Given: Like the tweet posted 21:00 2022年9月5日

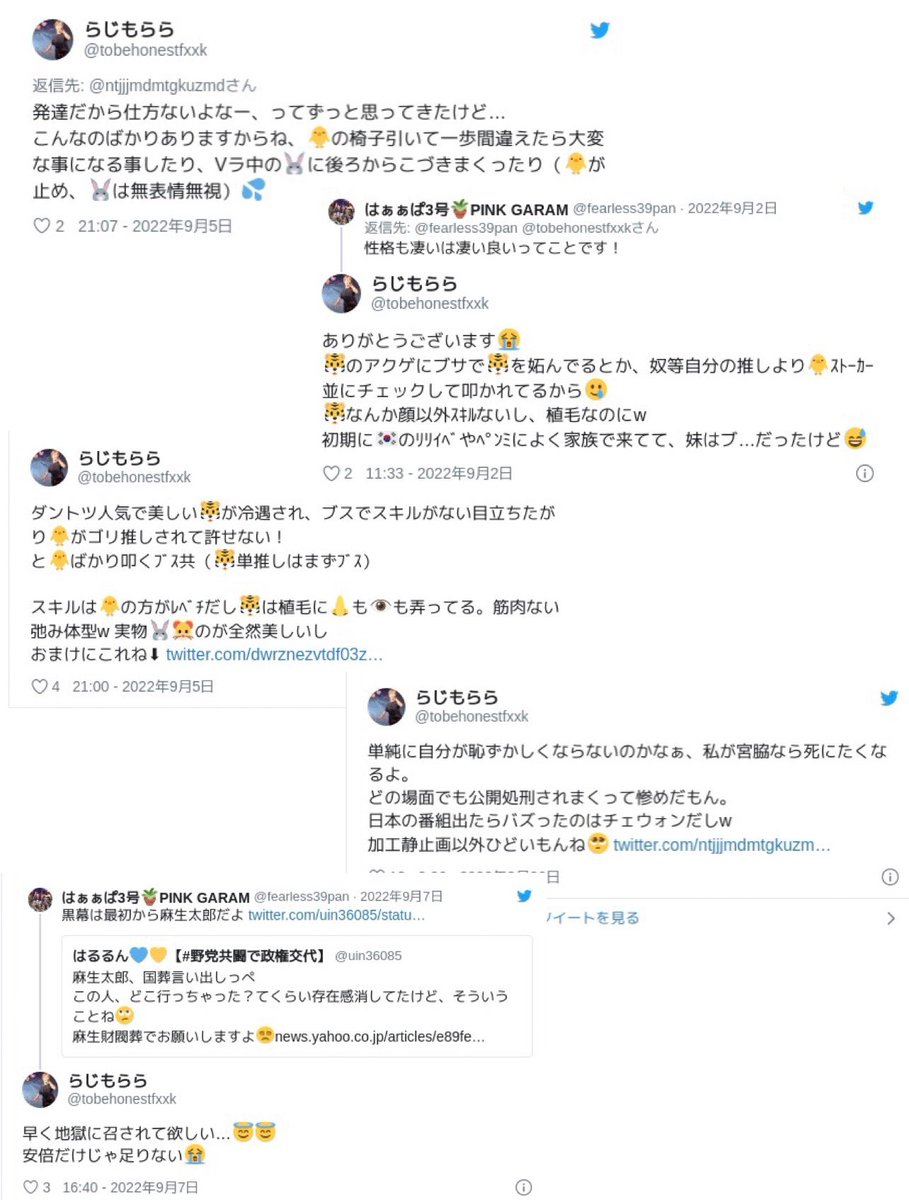Looking at the screenshot, I should 41,686.
